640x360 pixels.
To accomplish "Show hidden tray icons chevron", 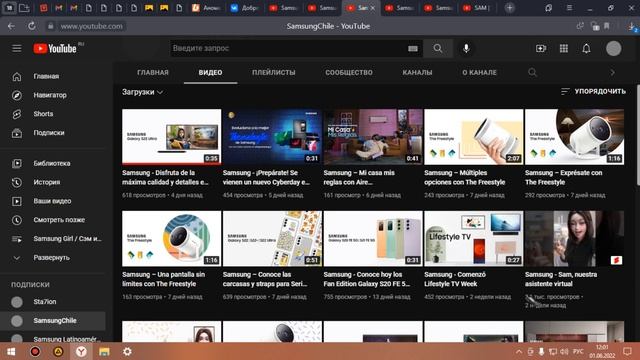I will pos(518,351).
